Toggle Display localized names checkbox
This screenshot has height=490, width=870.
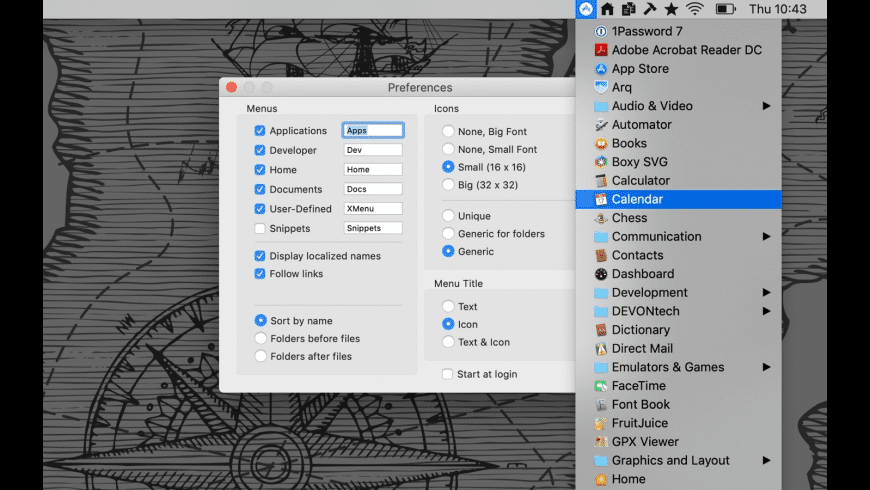[x=260, y=256]
